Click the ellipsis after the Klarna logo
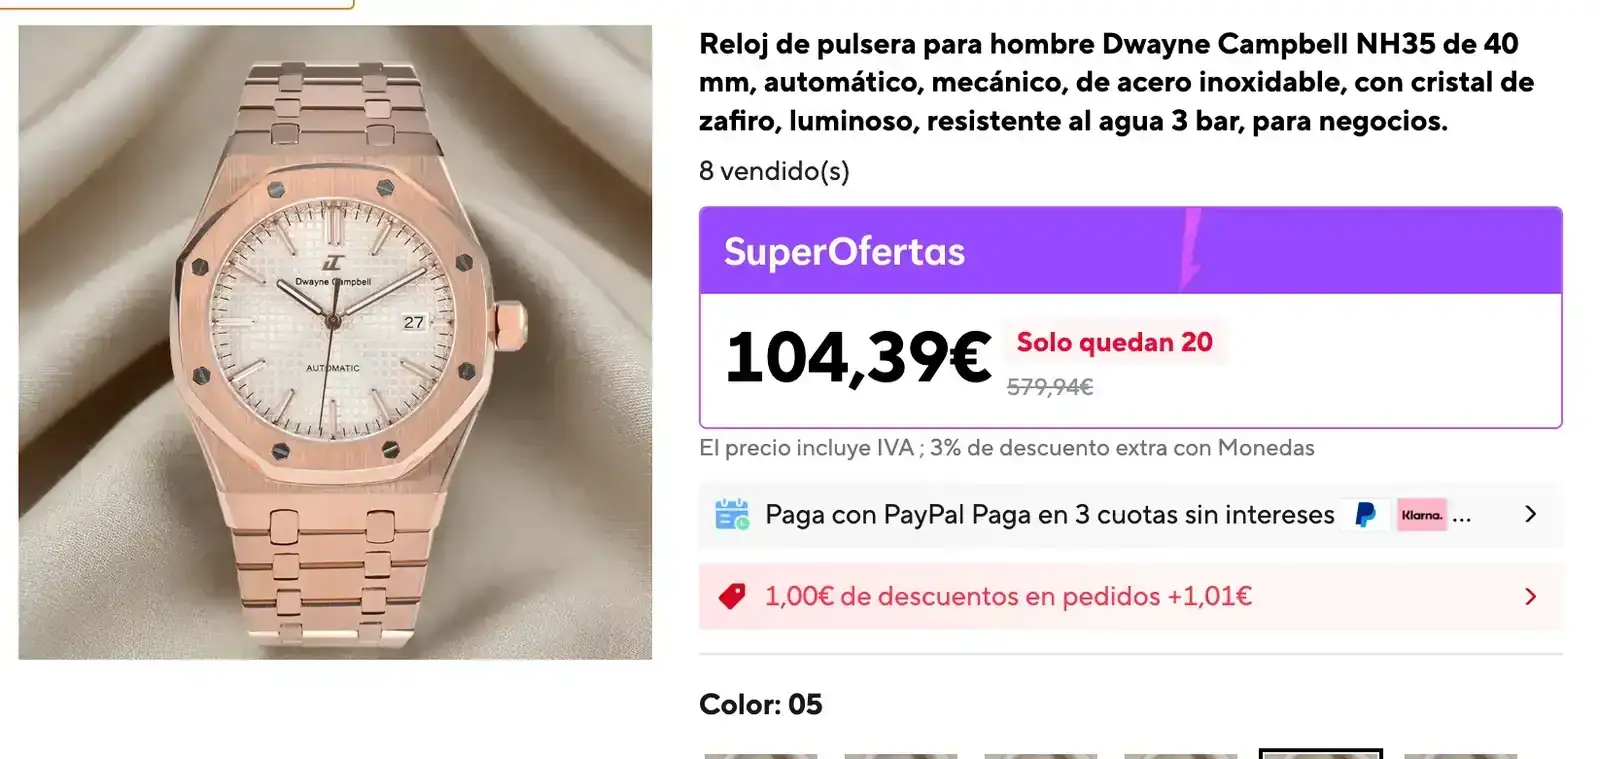 1462,518
